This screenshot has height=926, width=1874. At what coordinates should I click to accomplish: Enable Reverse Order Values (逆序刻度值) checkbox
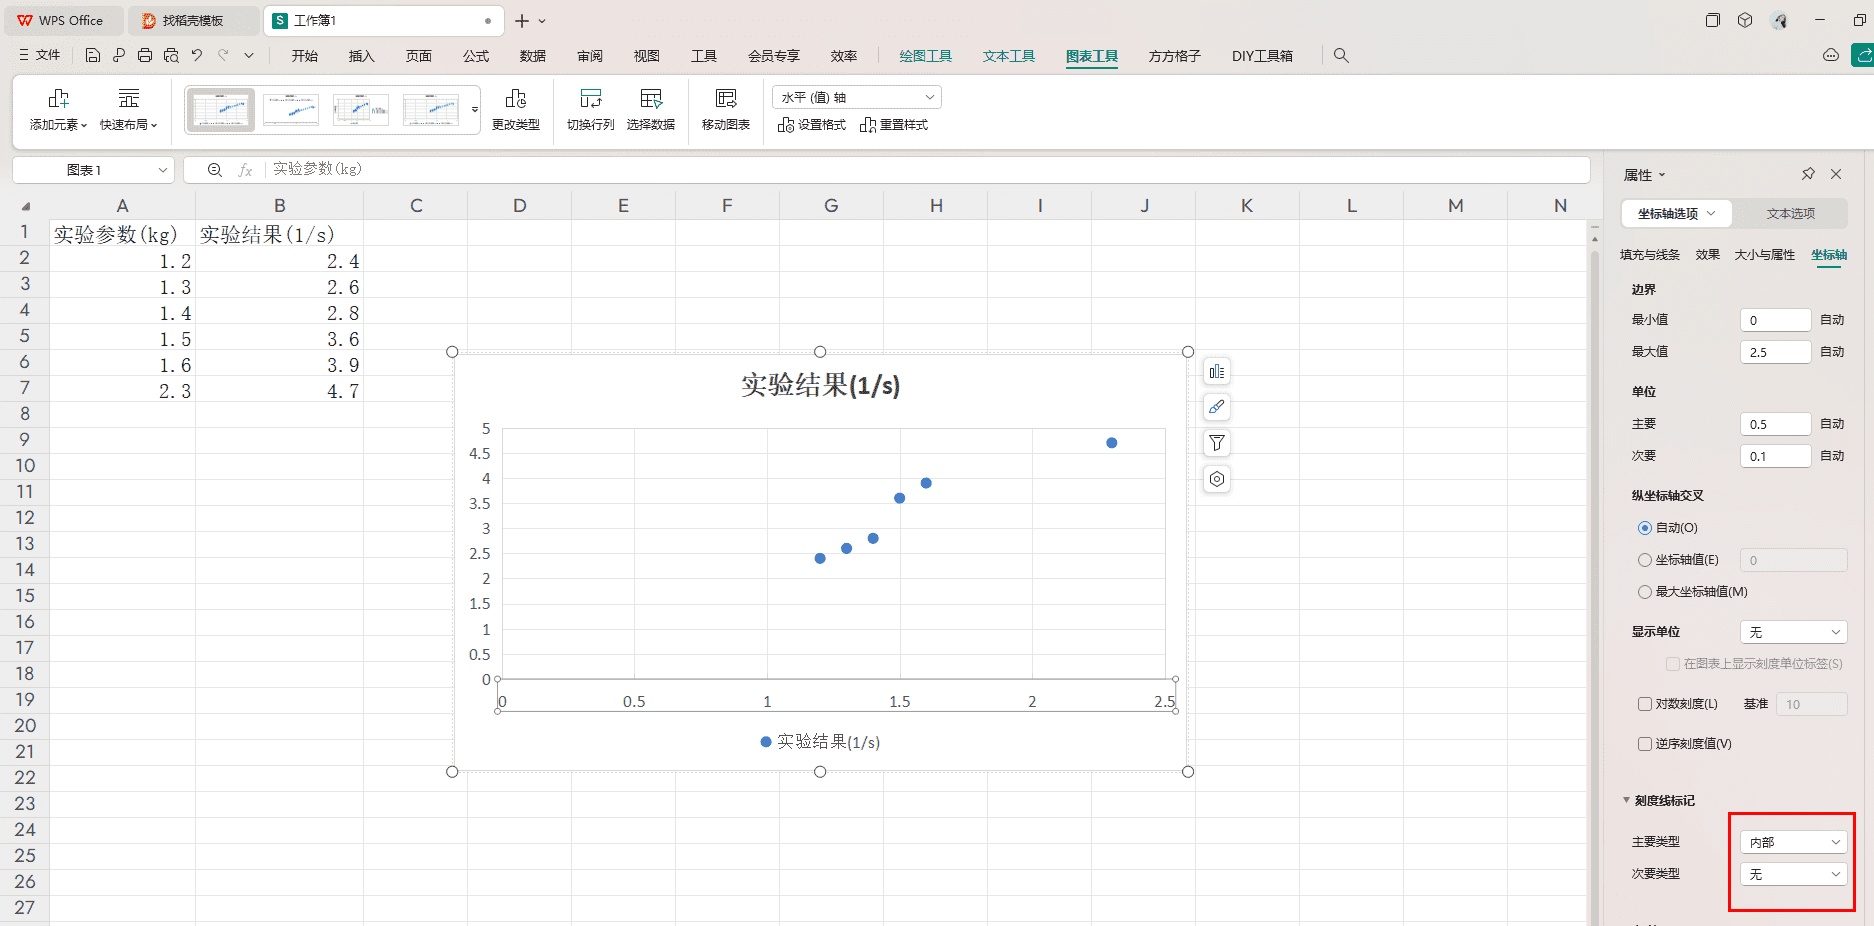1645,744
